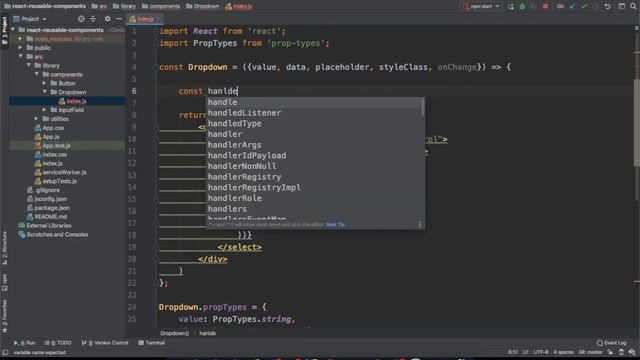This screenshot has height=360, width=640.
Task: Click 'library' in top breadcrumb path
Action: (124, 7)
